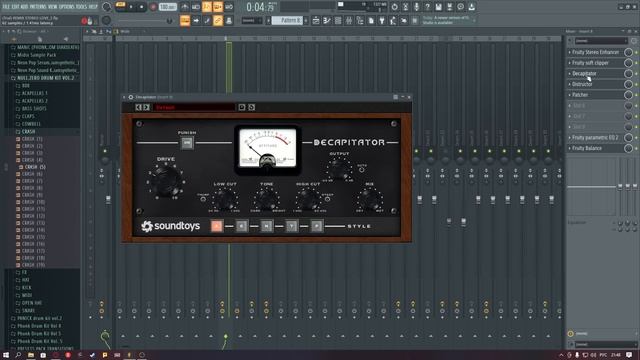Viewport: 640px width, 360px height.
Task: Expand the Fruity Stereo Enhancer slot arrow
Action: point(570,52)
